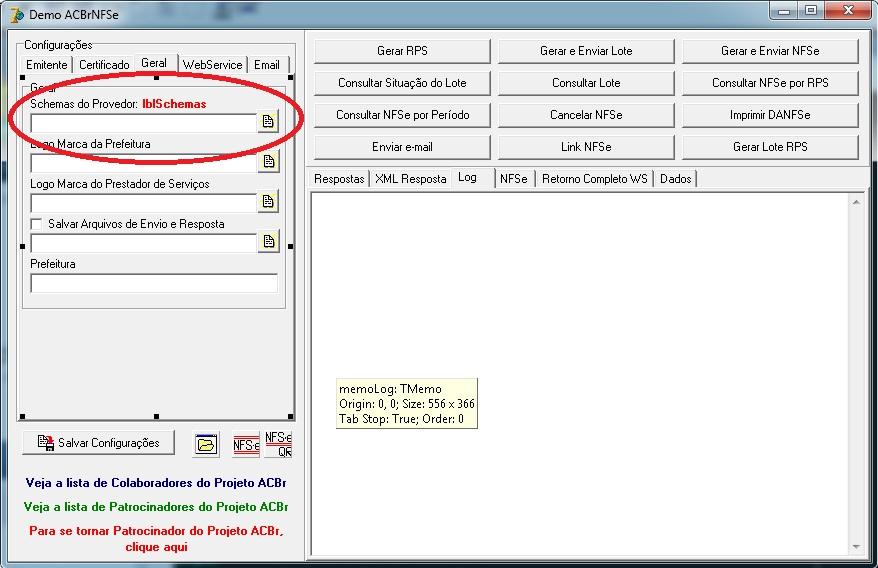This screenshot has height=568, width=878.
Task: Browse for Logo Marca da Prefeitura file
Action: [269, 161]
